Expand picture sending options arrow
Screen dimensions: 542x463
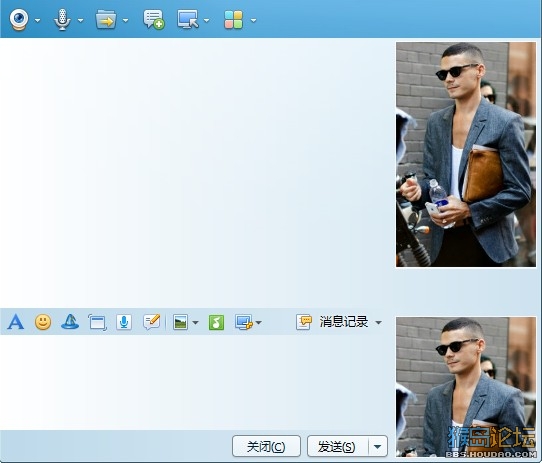pyautogui.click(x=195, y=323)
